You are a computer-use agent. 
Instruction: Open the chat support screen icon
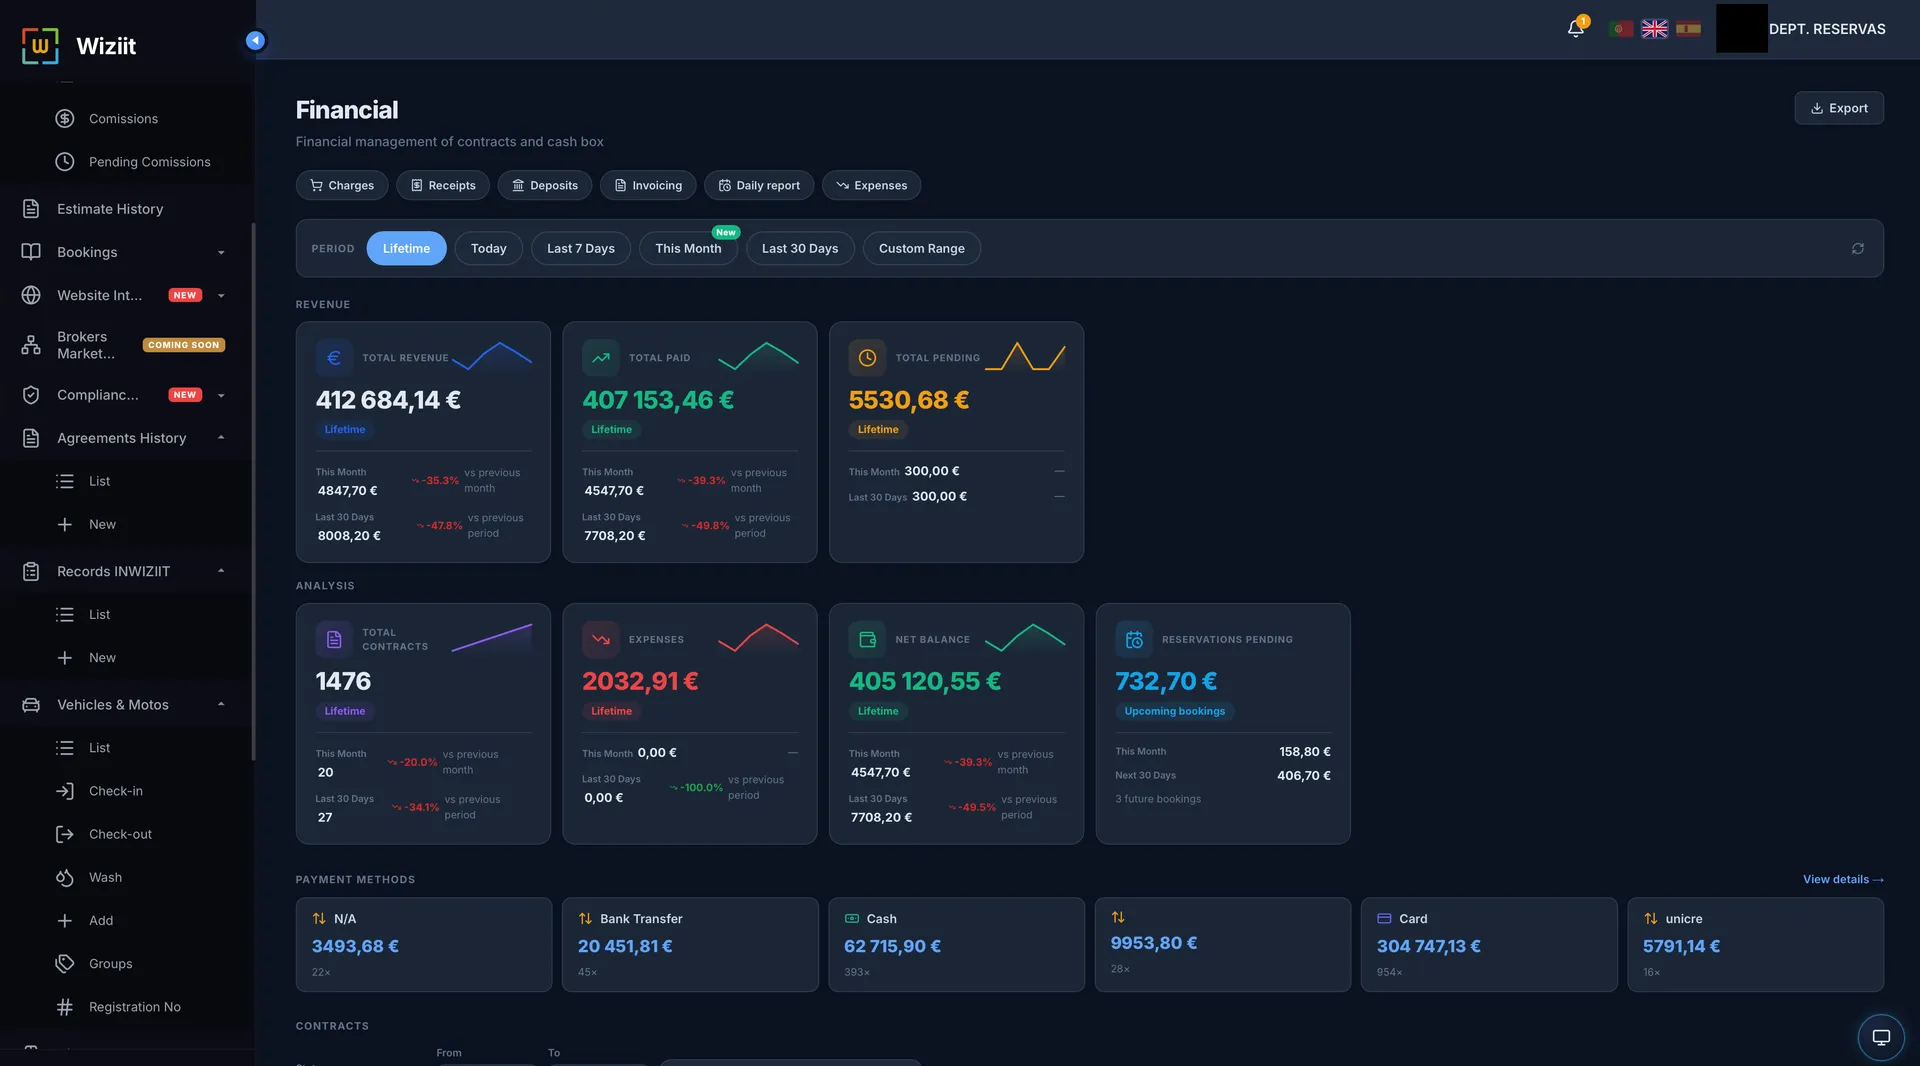click(1881, 1037)
